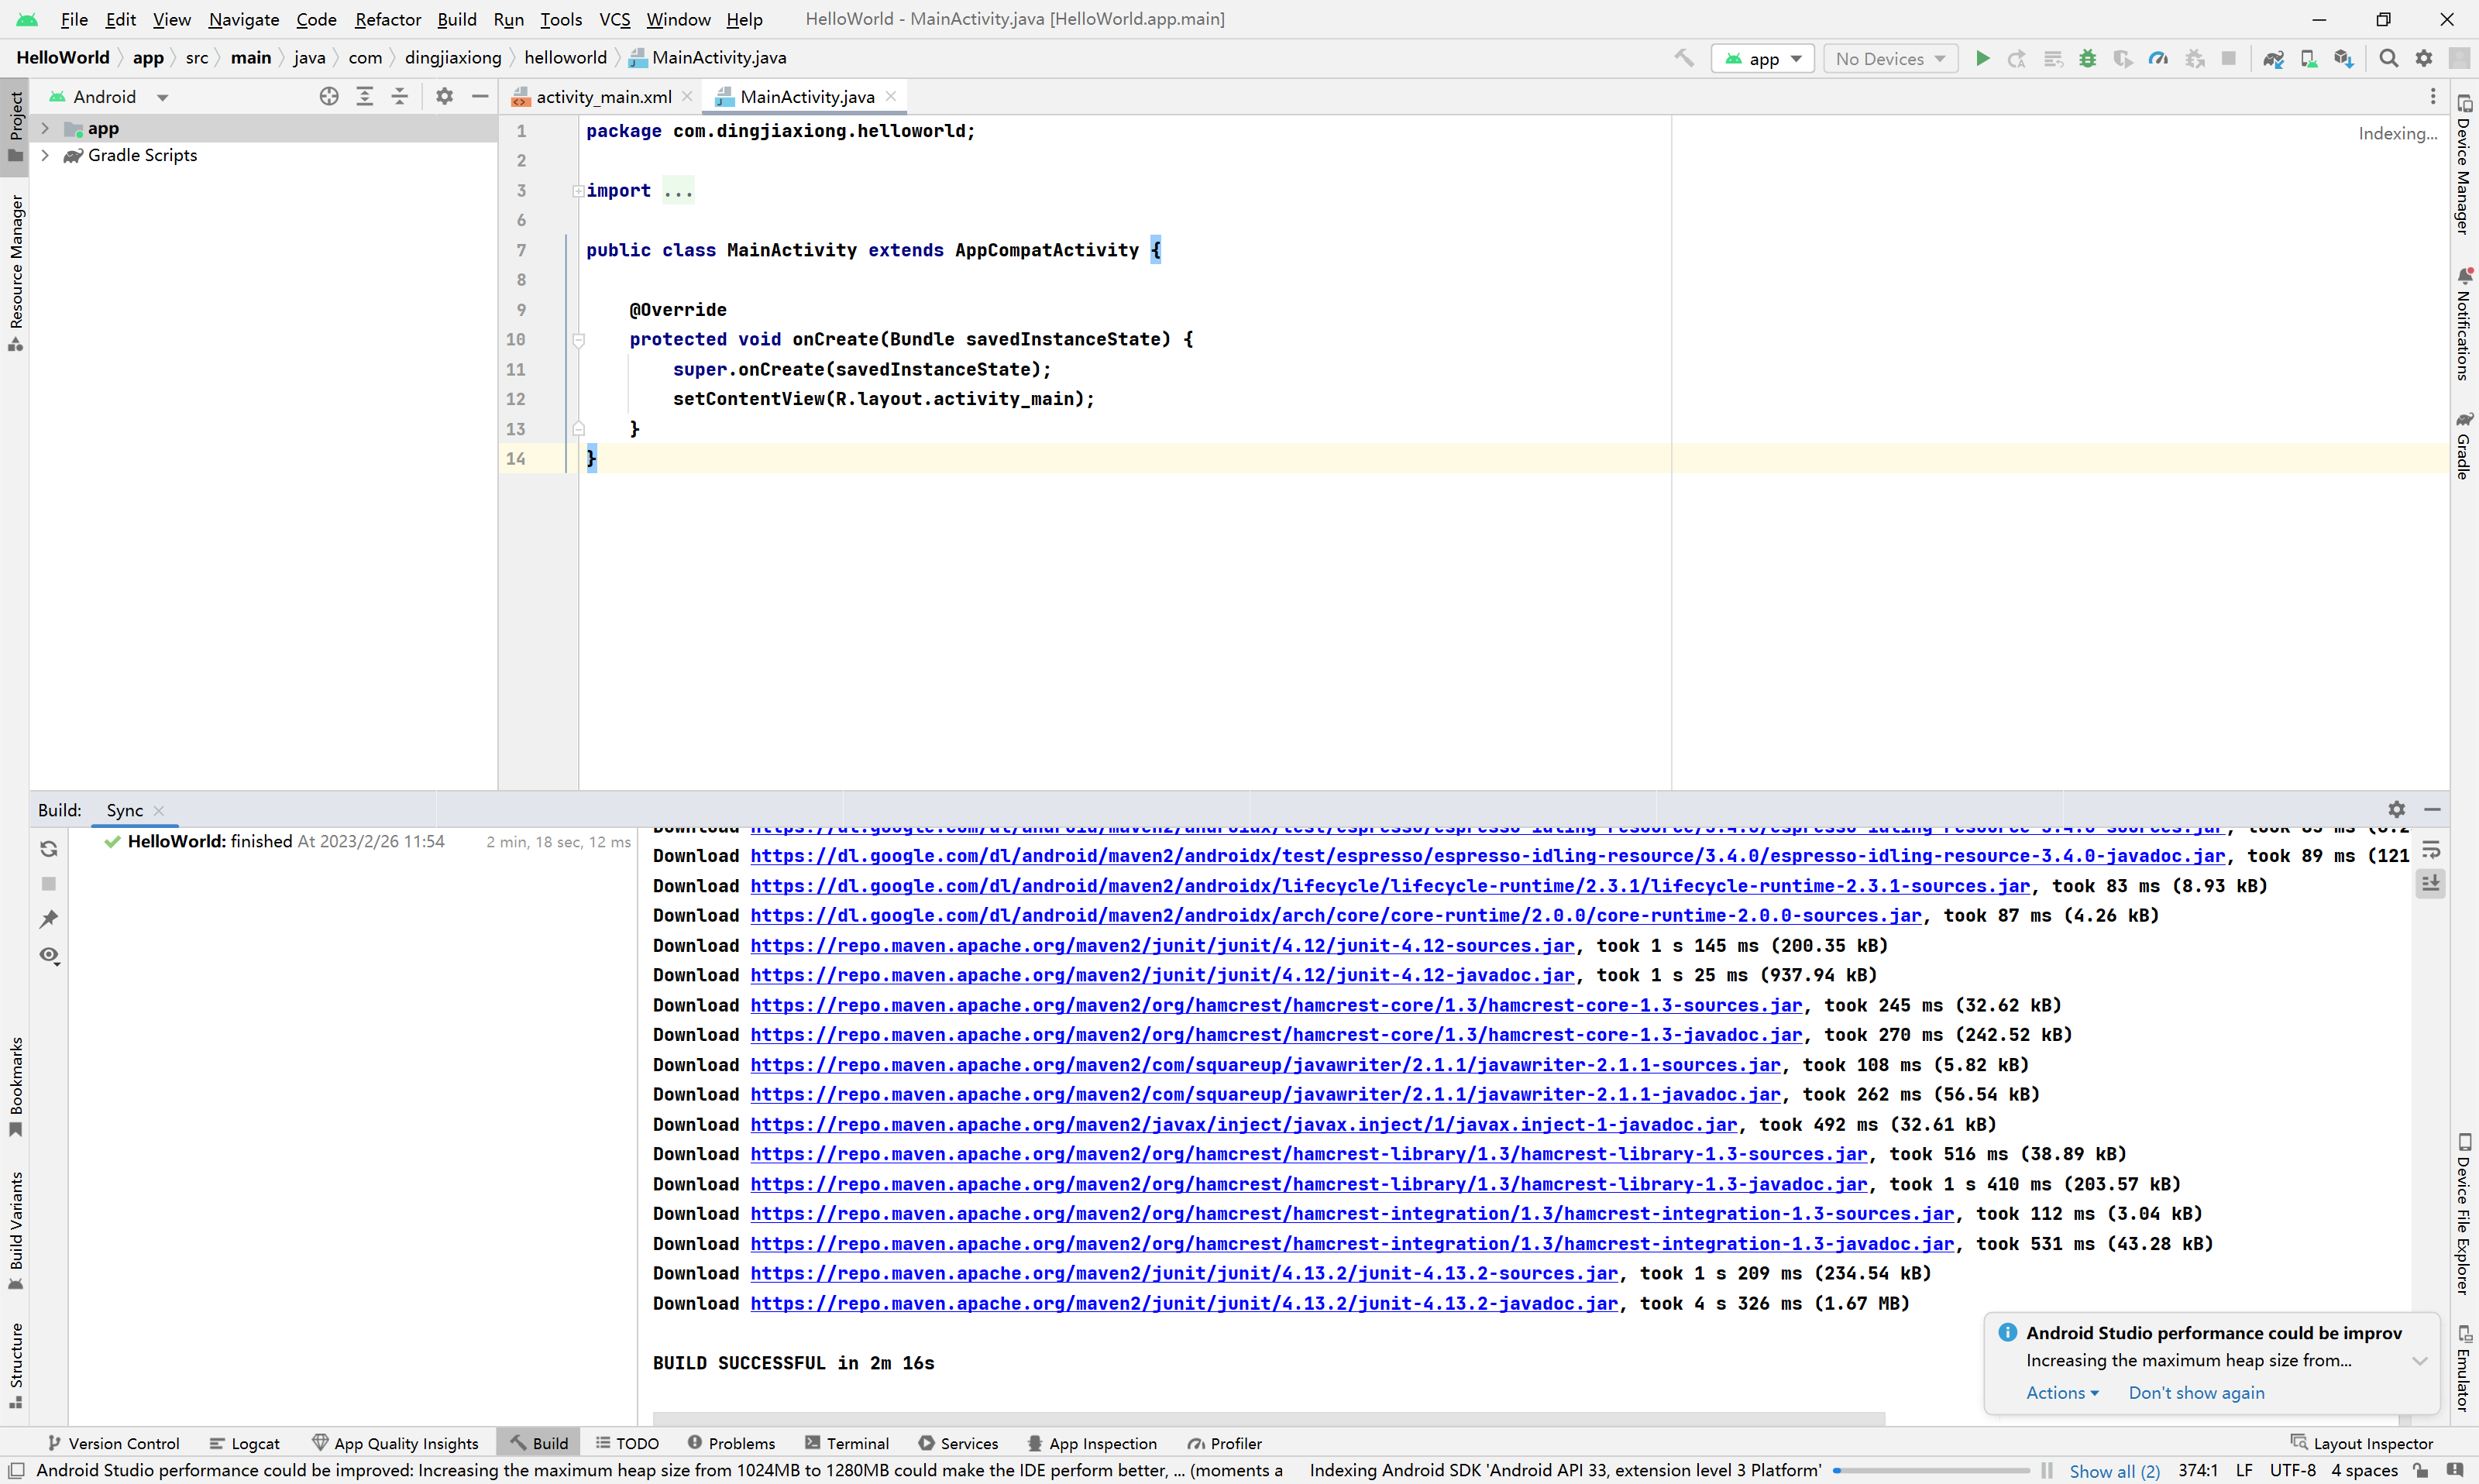
Task: Open the Navigate menu in menu bar
Action: (244, 18)
